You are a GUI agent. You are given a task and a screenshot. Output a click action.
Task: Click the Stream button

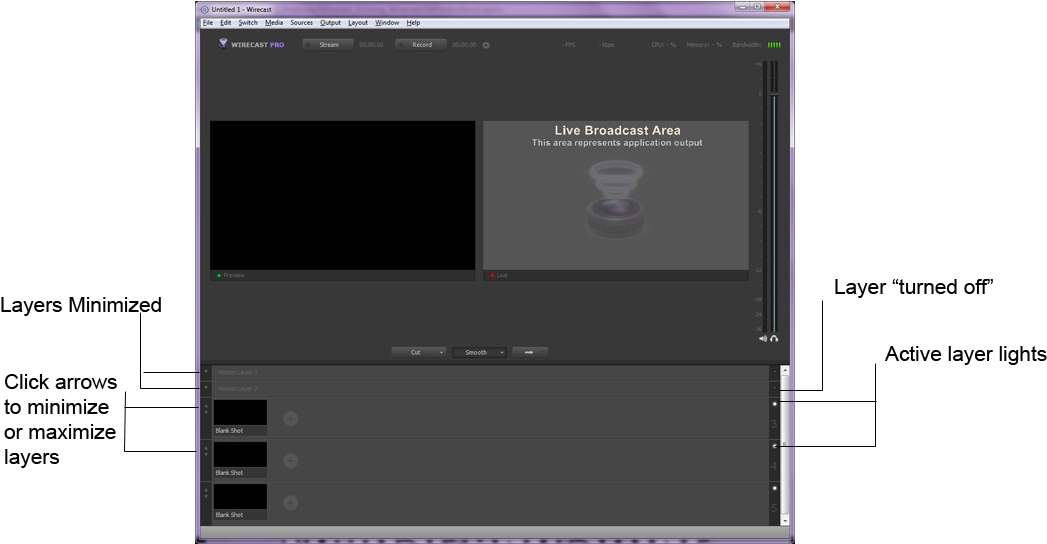click(328, 45)
